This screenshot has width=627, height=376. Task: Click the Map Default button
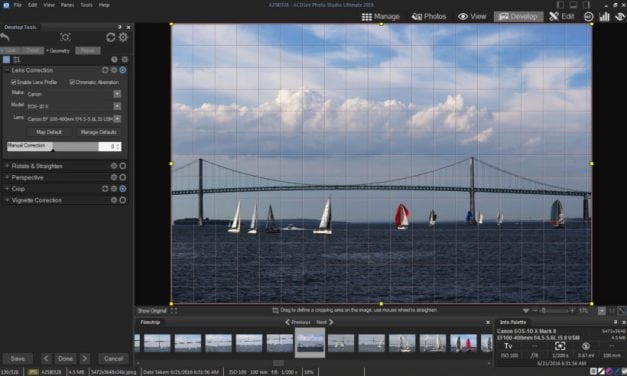point(49,132)
